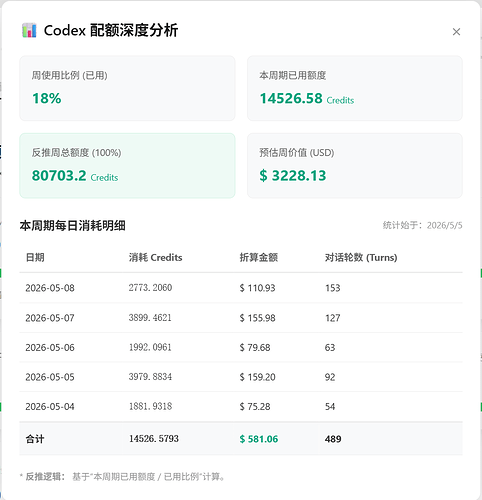Click the $ 110.93 amount cell
482x500 pixels.
point(257,288)
